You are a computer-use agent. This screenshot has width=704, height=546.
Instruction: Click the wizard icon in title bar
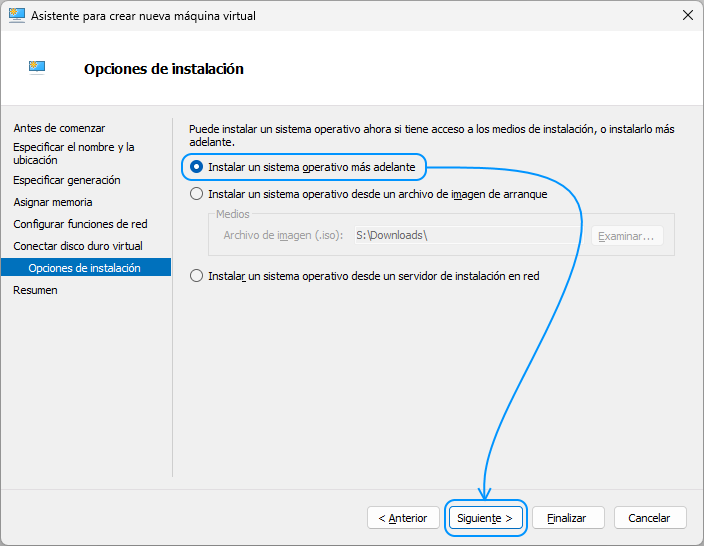pos(17,15)
